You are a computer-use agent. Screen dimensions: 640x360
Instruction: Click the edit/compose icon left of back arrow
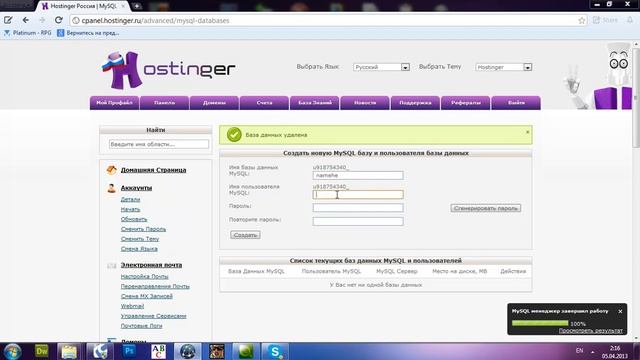click(x=8, y=20)
